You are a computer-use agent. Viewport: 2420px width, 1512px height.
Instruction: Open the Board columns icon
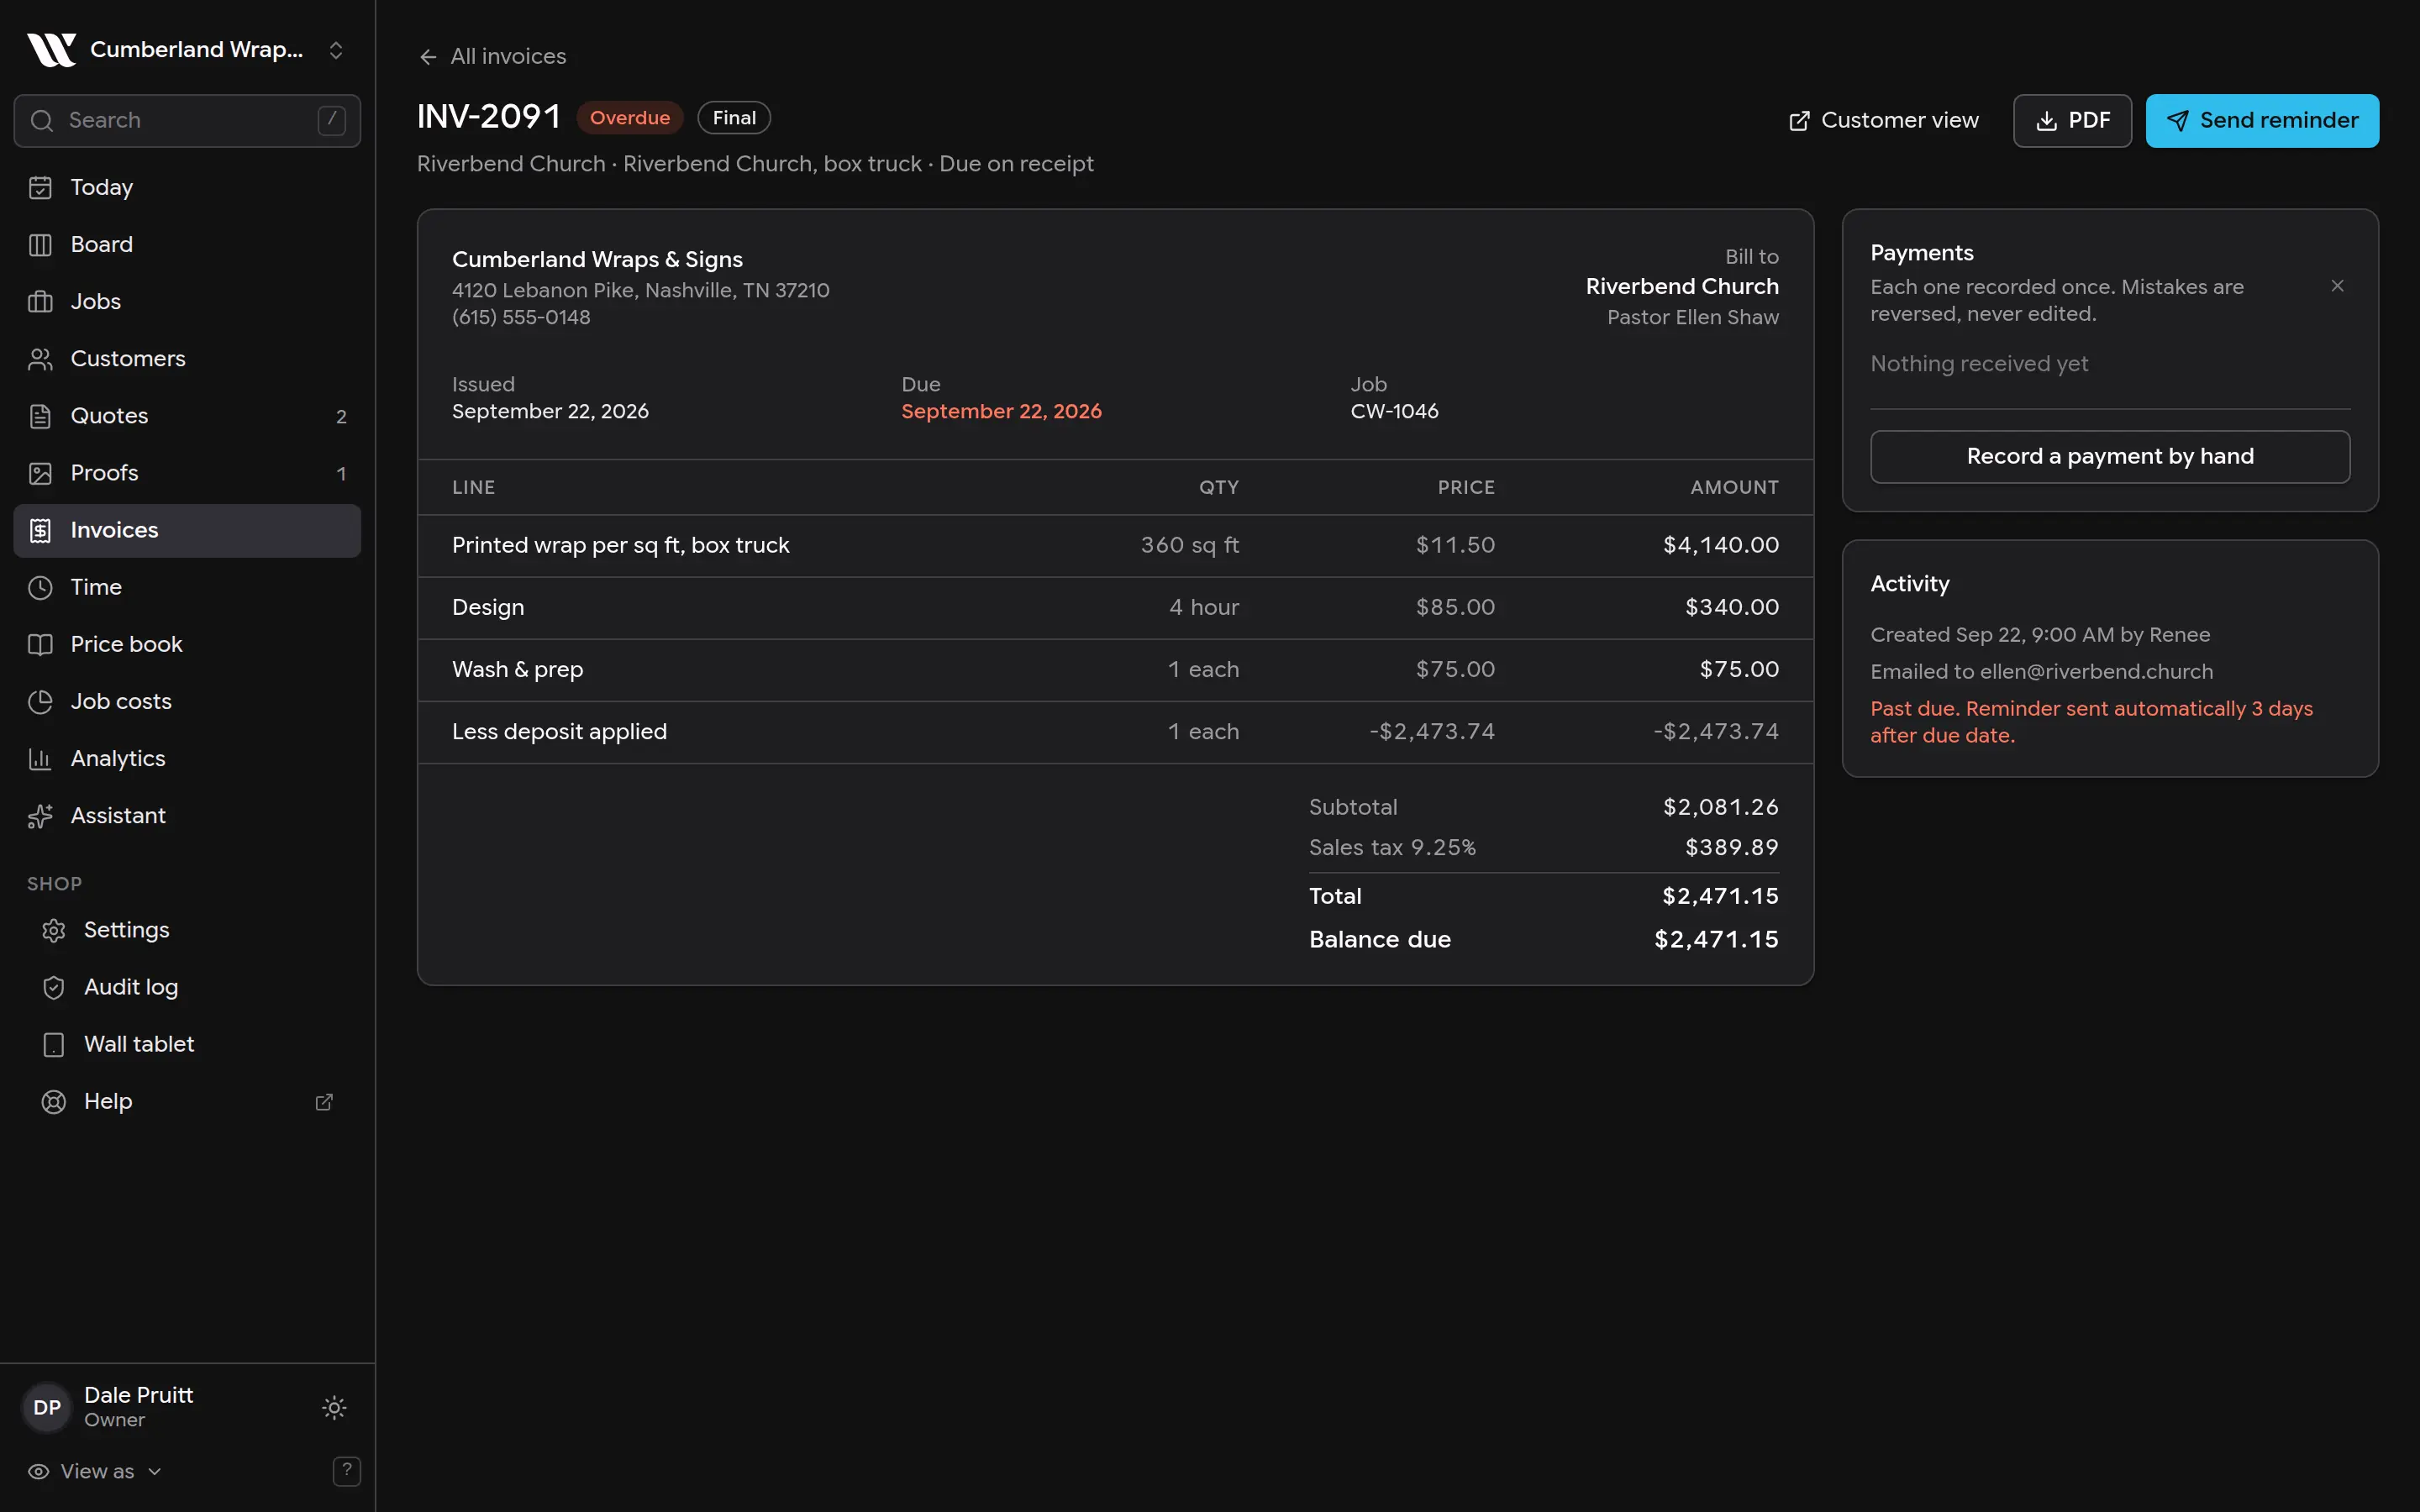(x=40, y=244)
